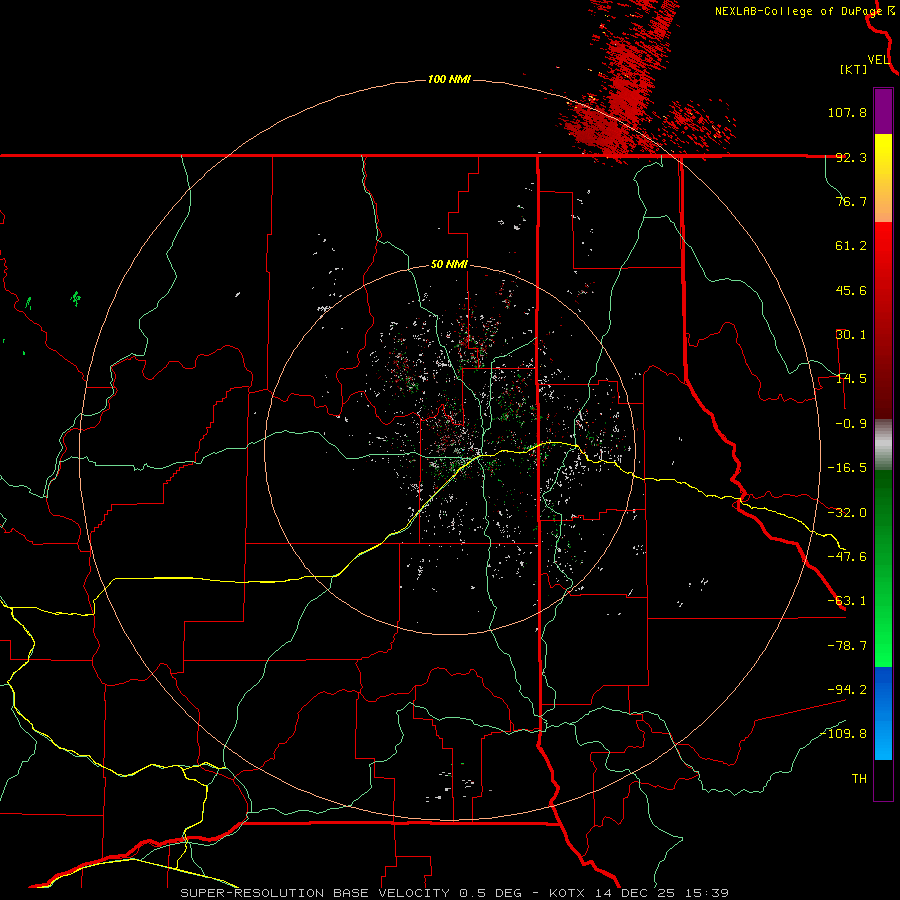Click the -16.5 value on velocity scale
The height and width of the screenshot is (900, 900).
[847, 468]
